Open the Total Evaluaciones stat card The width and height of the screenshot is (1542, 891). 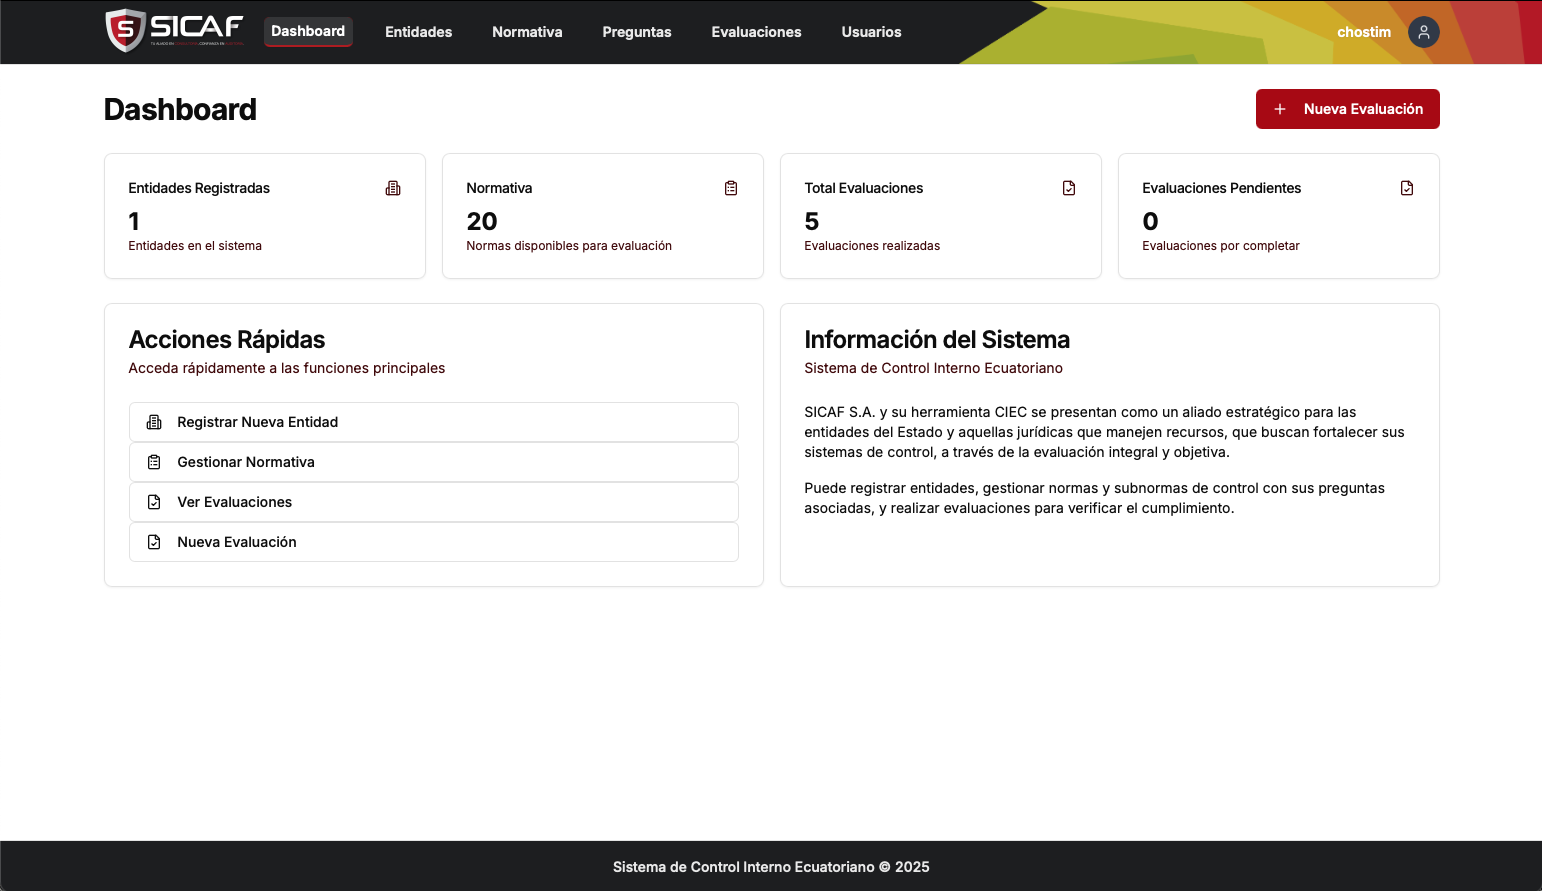[940, 216]
